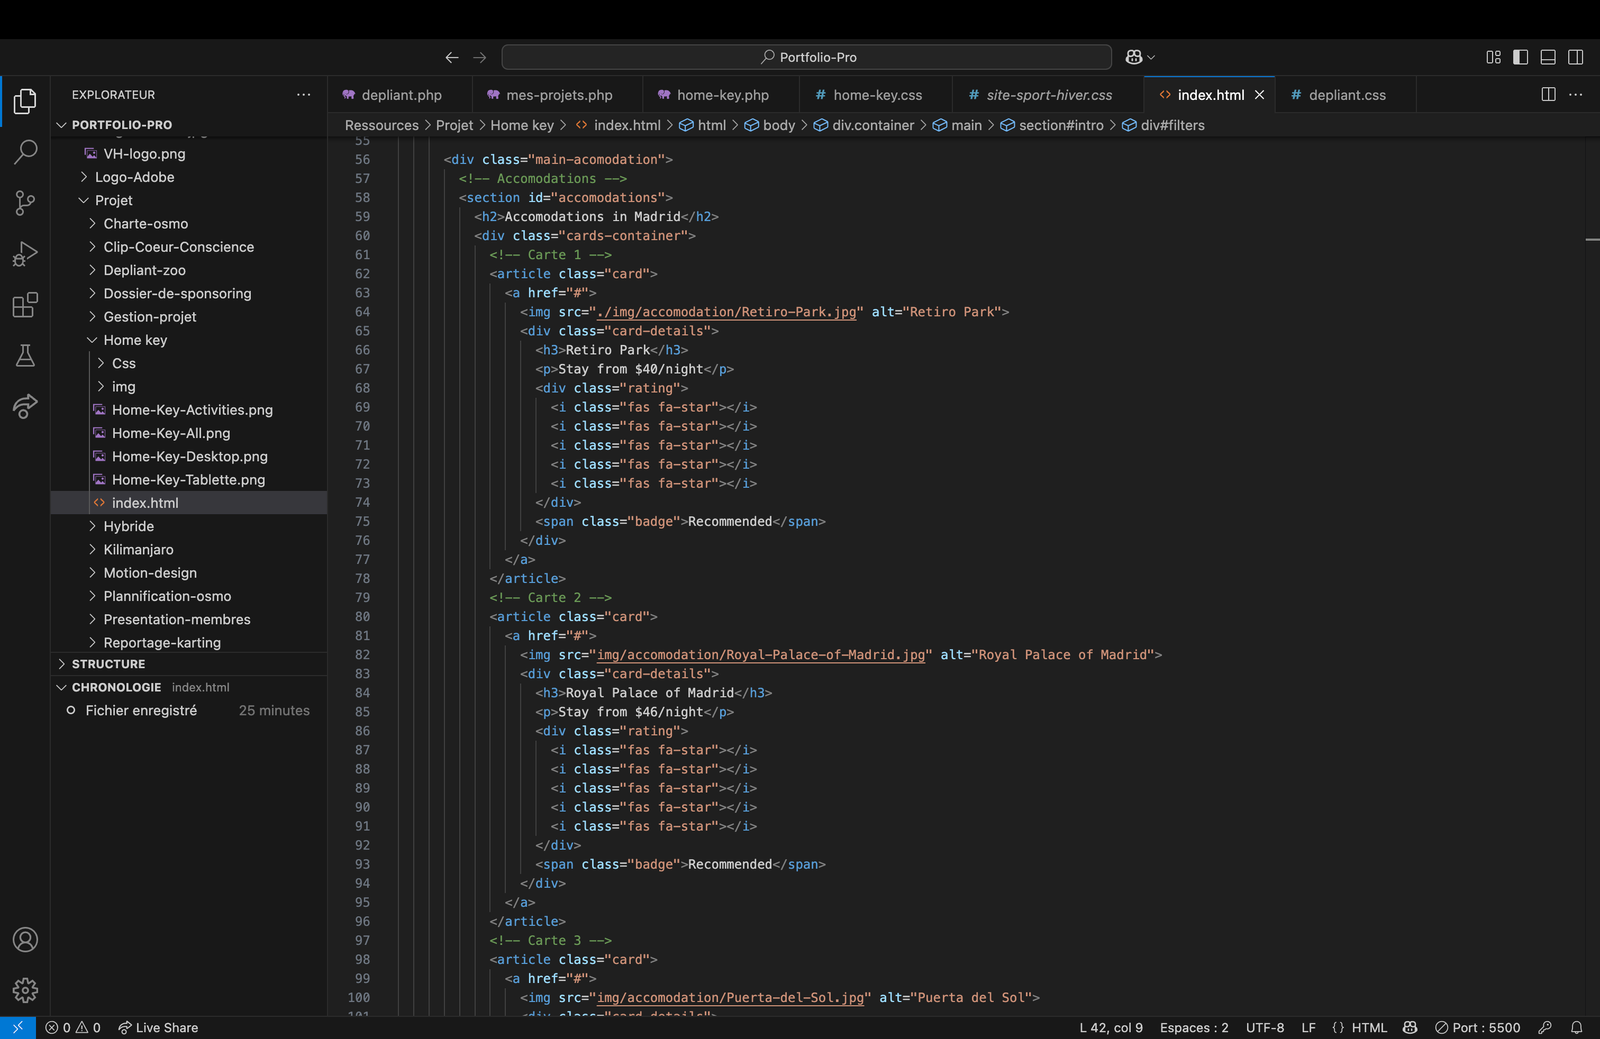1600x1039 pixels.
Task: Customize layout icon in title bar
Action: point(1493,57)
